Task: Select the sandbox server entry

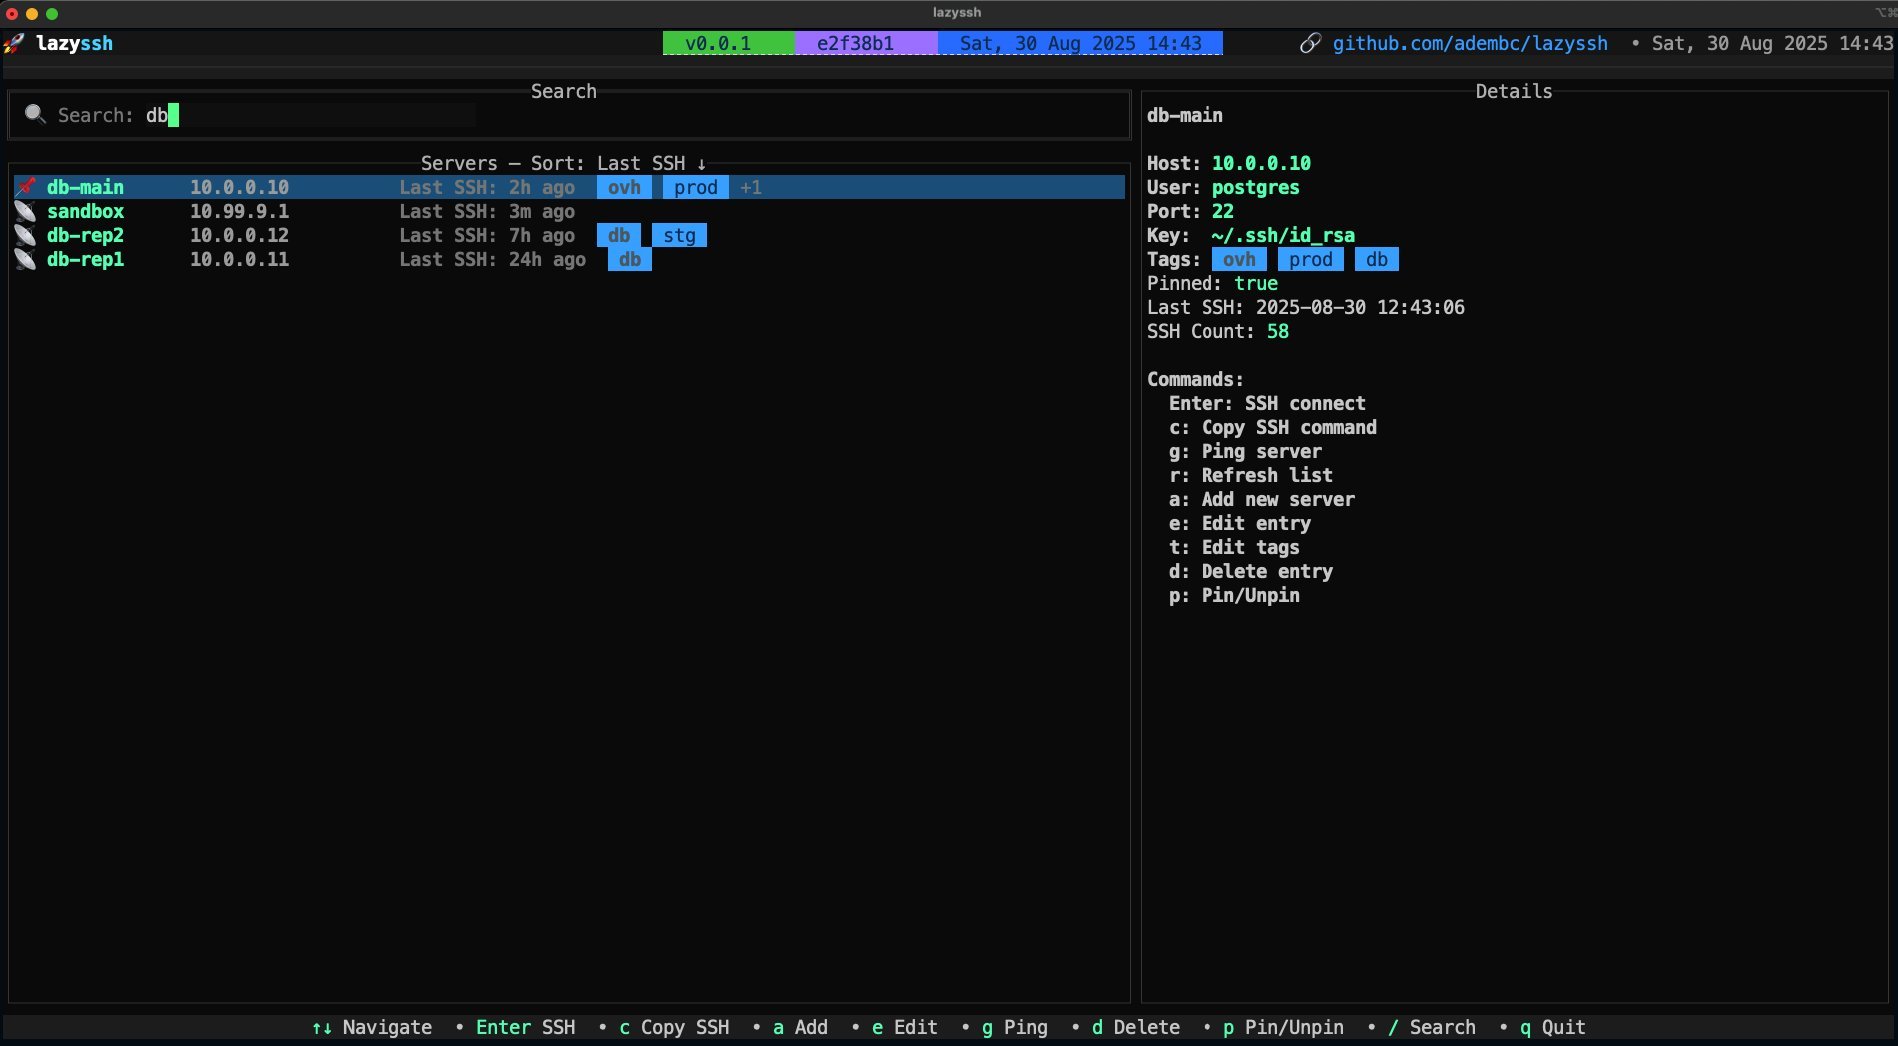Action: tap(85, 211)
